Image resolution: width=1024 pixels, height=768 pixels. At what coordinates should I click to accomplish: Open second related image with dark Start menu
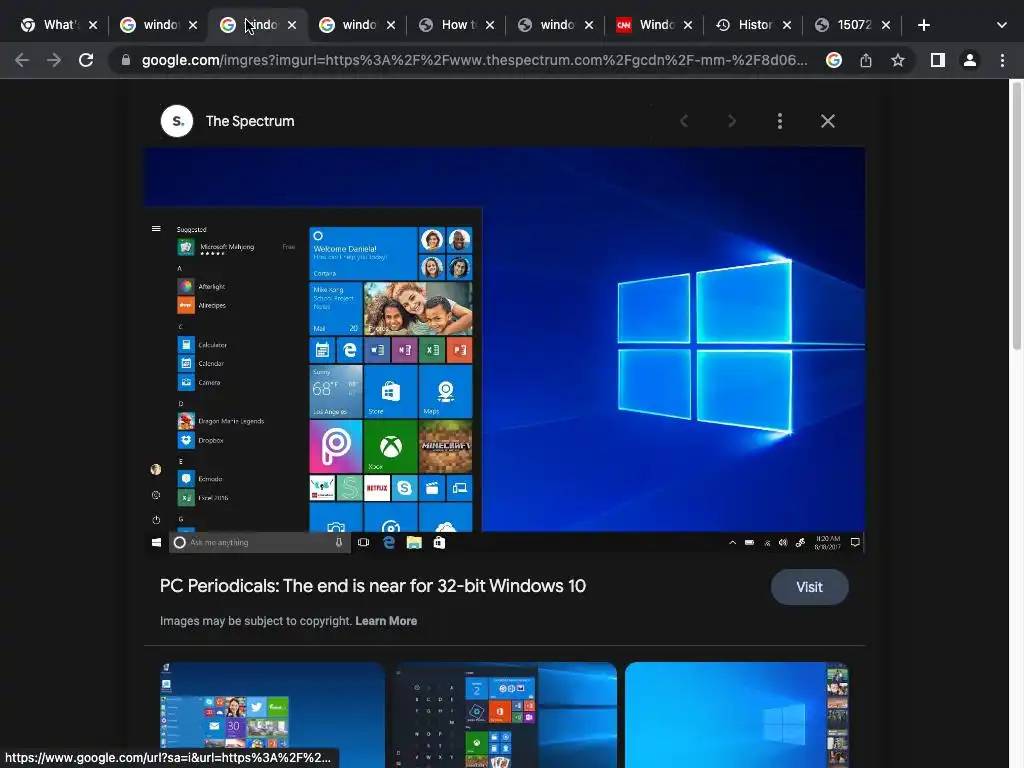click(x=505, y=715)
